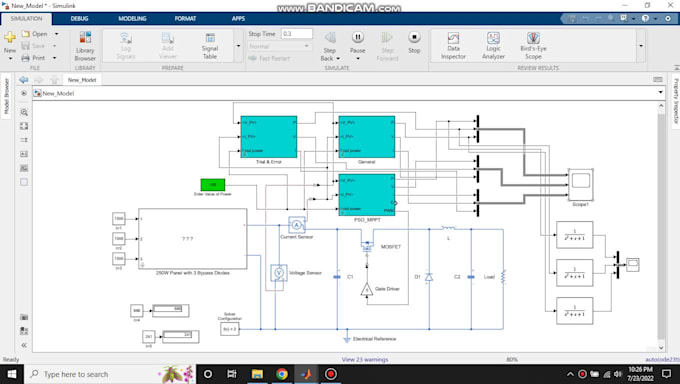Click the Windows Start button
Screen dimensions: 680x384
coord(11,374)
